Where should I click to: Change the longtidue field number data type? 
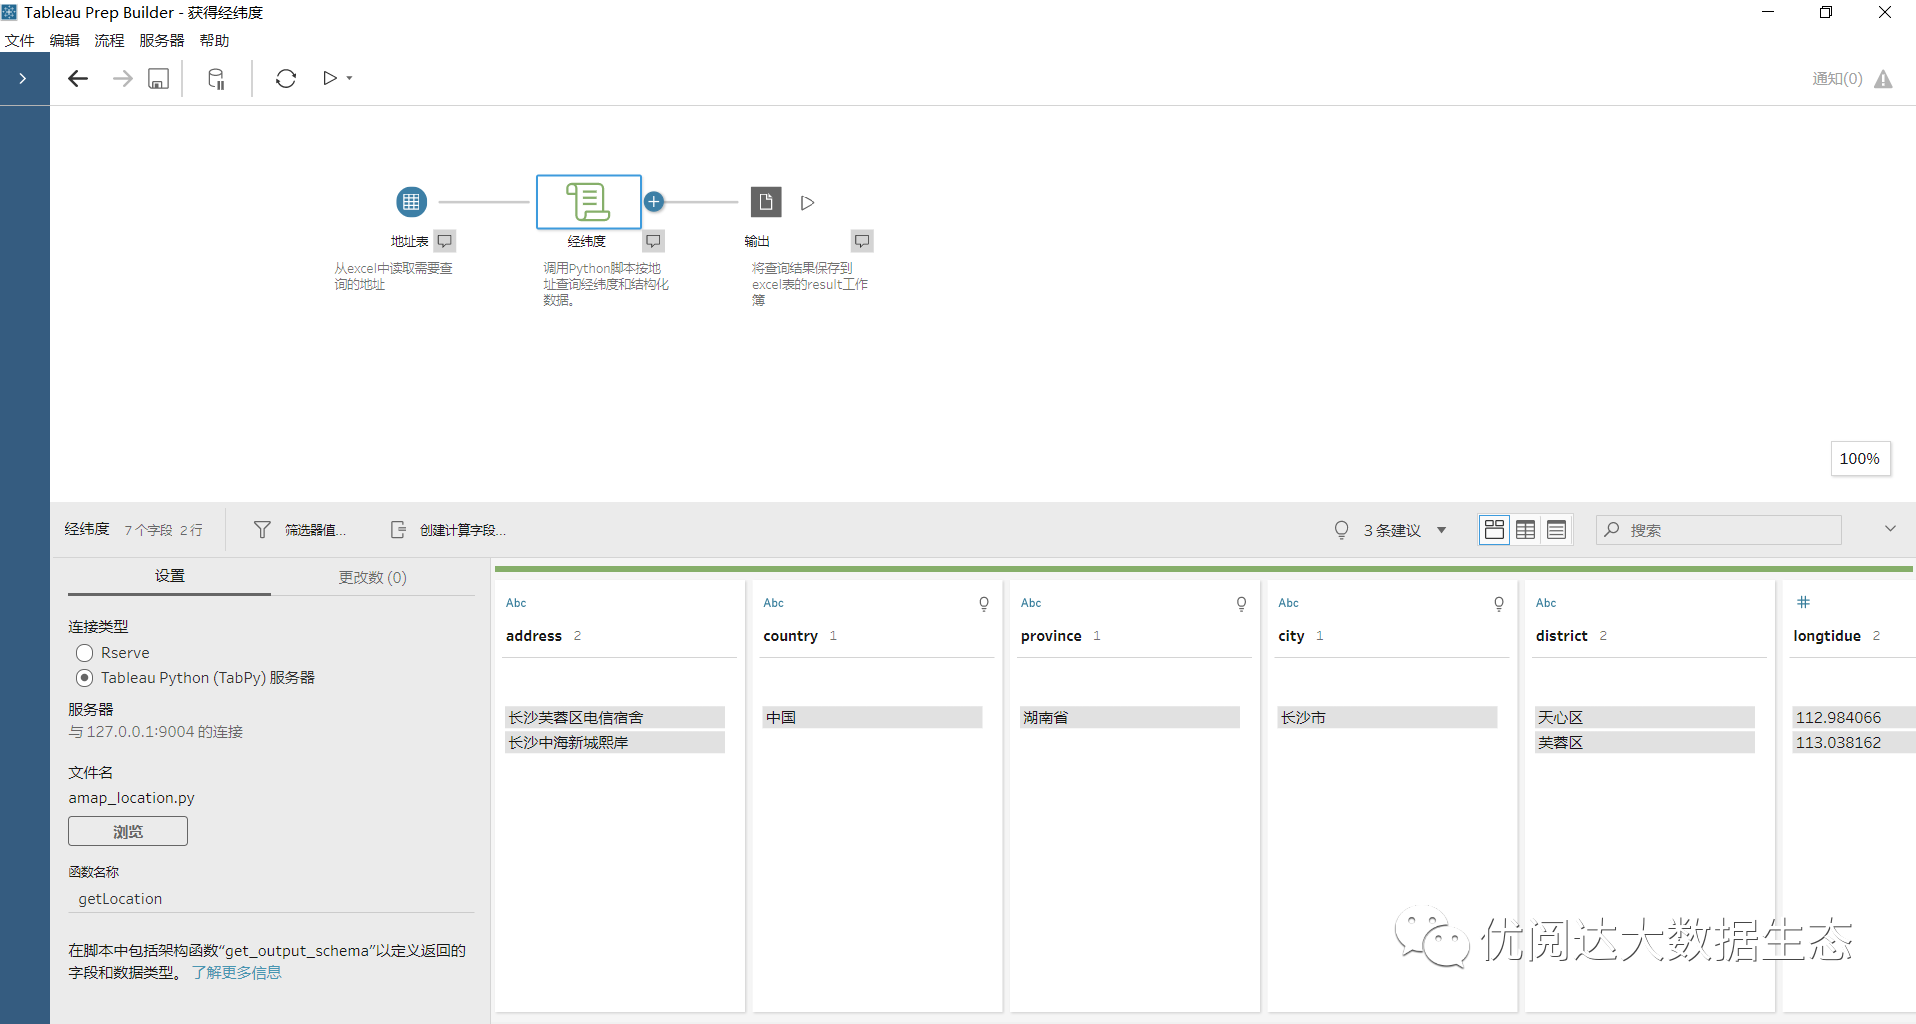click(1804, 602)
